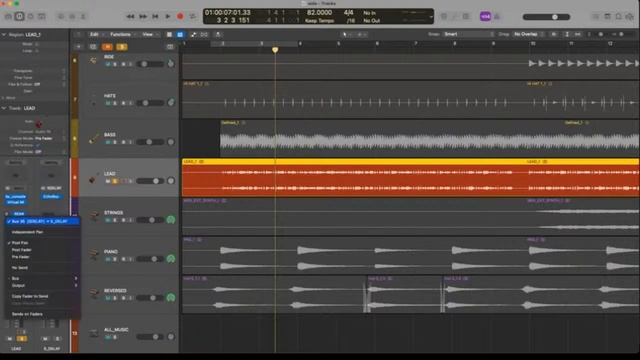Click the BASS track guitar icon
Image resolution: width=640 pixels, height=360 pixels.
coord(93,139)
